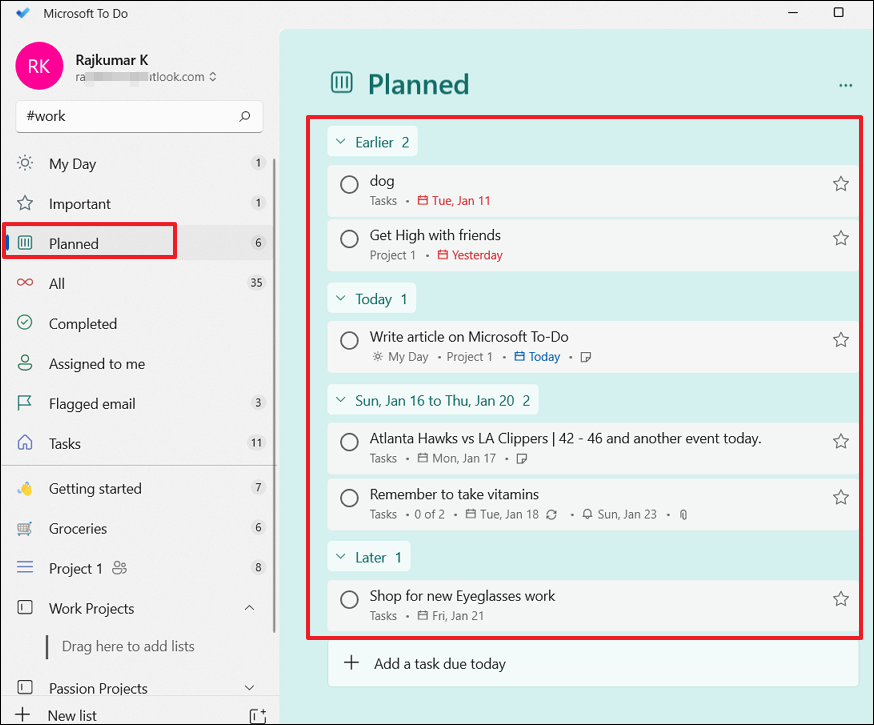Open the Project 1 list
The height and width of the screenshot is (725, 874).
[138, 568]
